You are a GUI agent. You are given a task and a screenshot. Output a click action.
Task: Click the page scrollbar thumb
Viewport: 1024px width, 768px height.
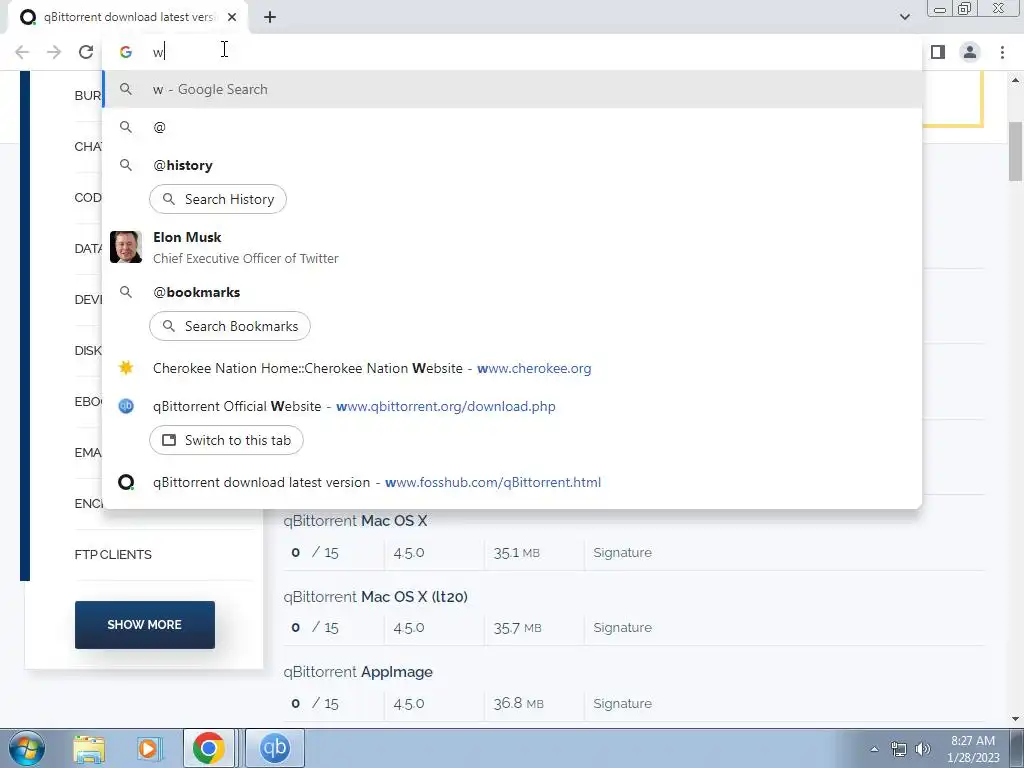pyautogui.click(x=1015, y=151)
